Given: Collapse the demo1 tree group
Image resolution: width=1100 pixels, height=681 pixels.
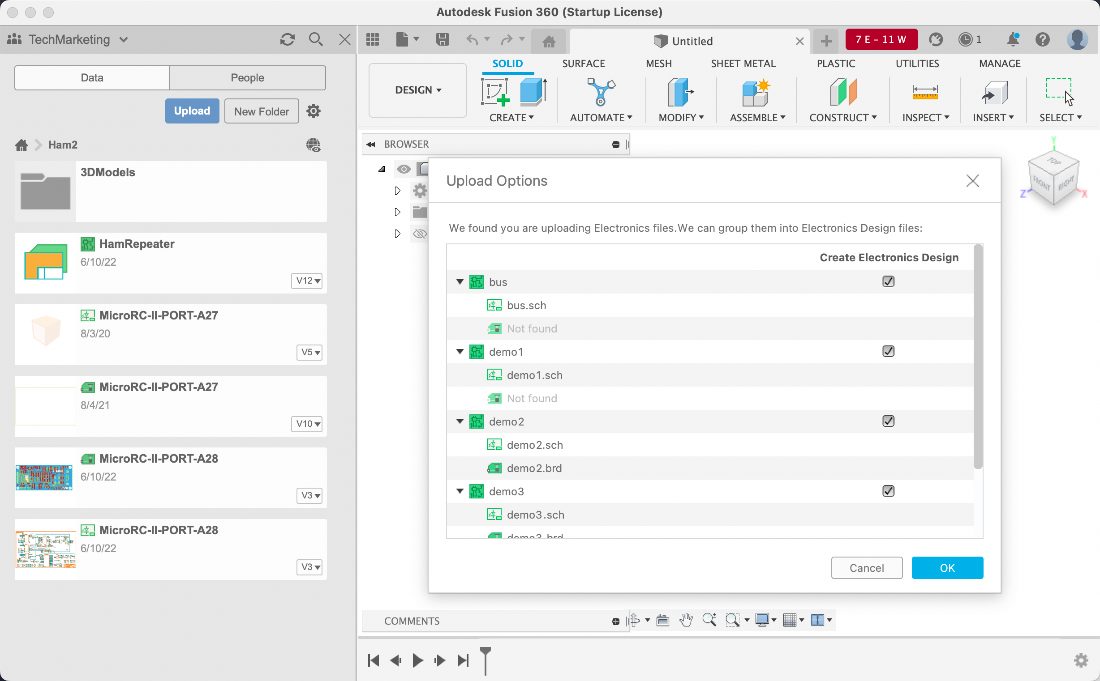Looking at the screenshot, I should pos(460,352).
